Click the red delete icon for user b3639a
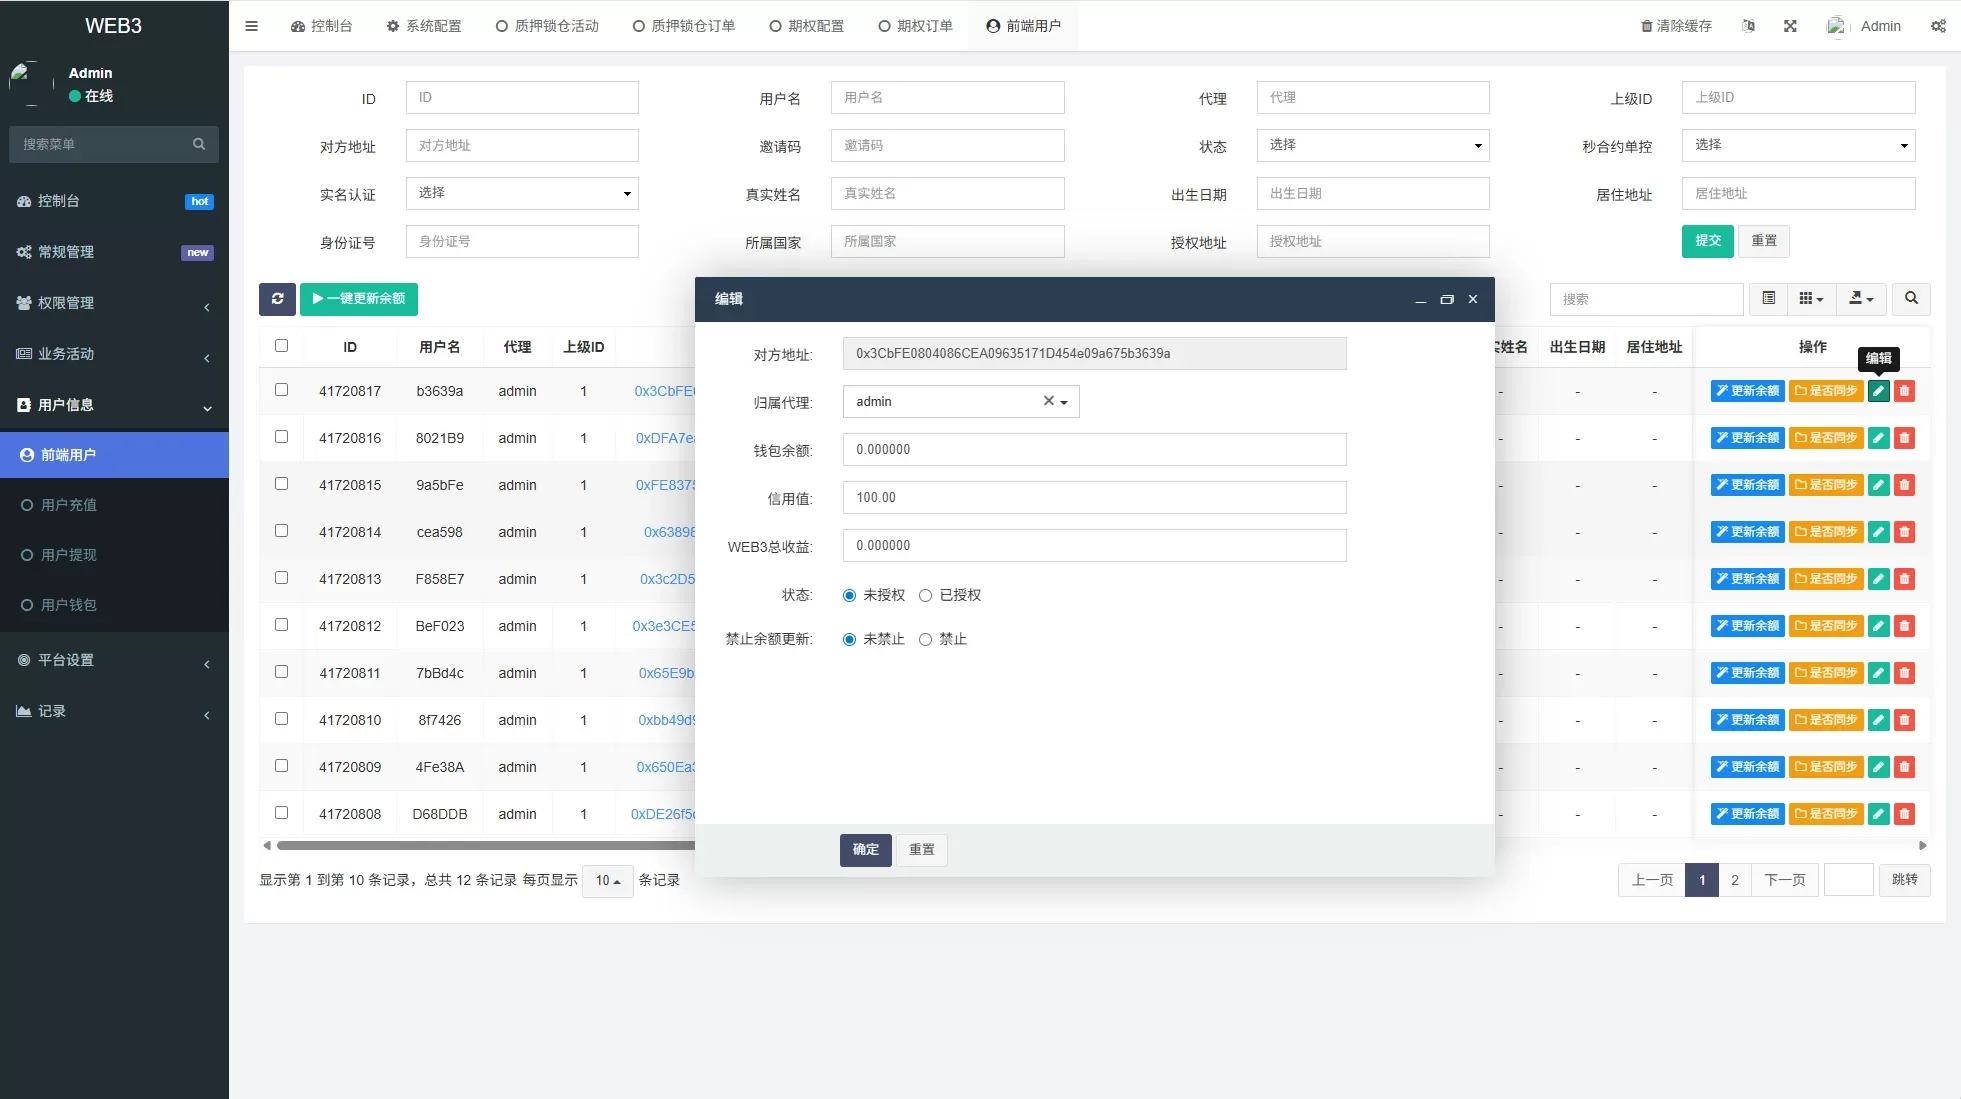The height and width of the screenshot is (1099, 1961). tap(1905, 391)
